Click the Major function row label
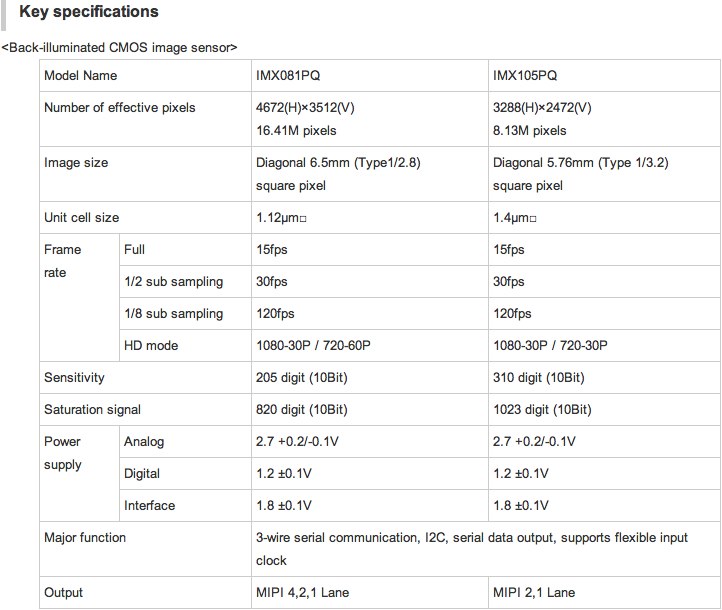722x610 pixels. 85,538
